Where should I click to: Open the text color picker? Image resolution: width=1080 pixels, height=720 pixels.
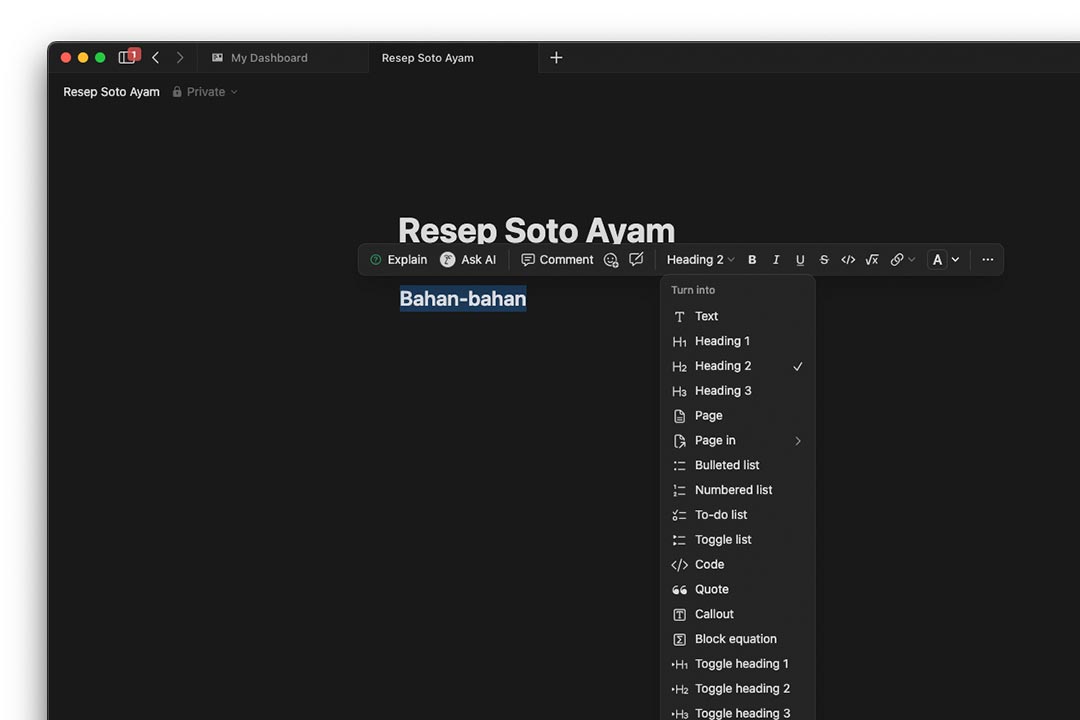[x=937, y=260]
